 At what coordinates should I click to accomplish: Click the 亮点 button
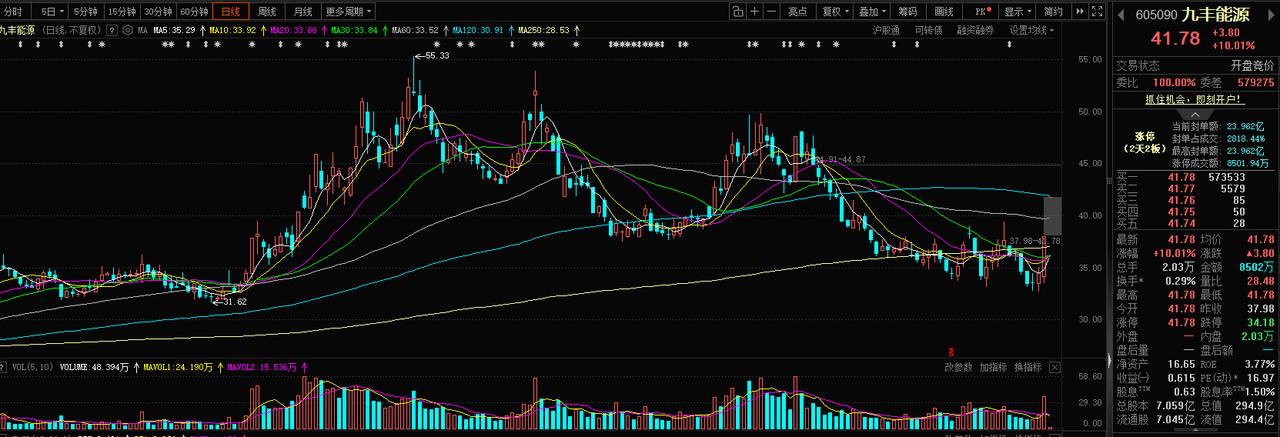(x=797, y=11)
